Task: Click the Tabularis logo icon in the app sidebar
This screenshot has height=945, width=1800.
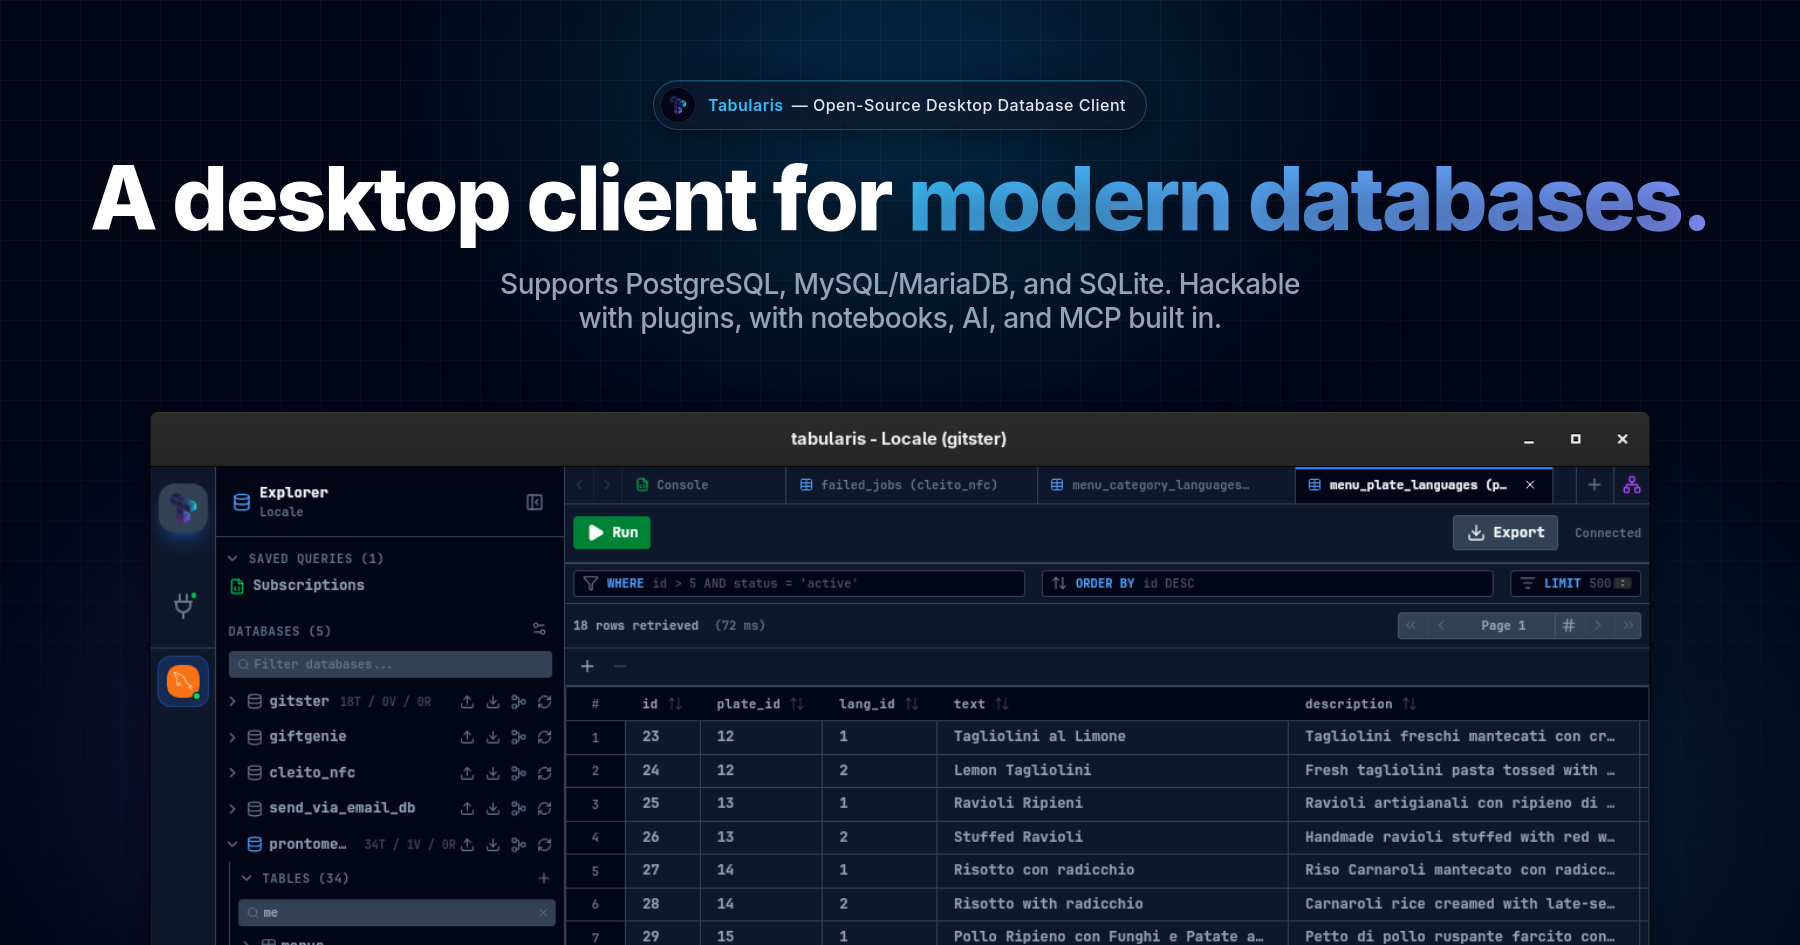Action: click(x=183, y=508)
